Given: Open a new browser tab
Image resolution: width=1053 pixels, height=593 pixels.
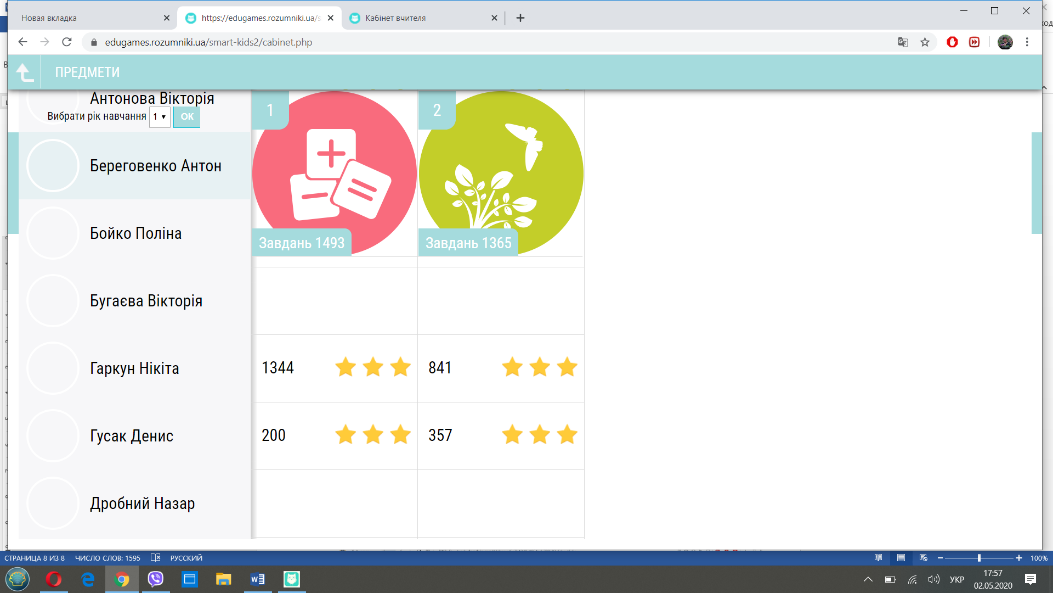Looking at the screenshot, I should [520, 18].
